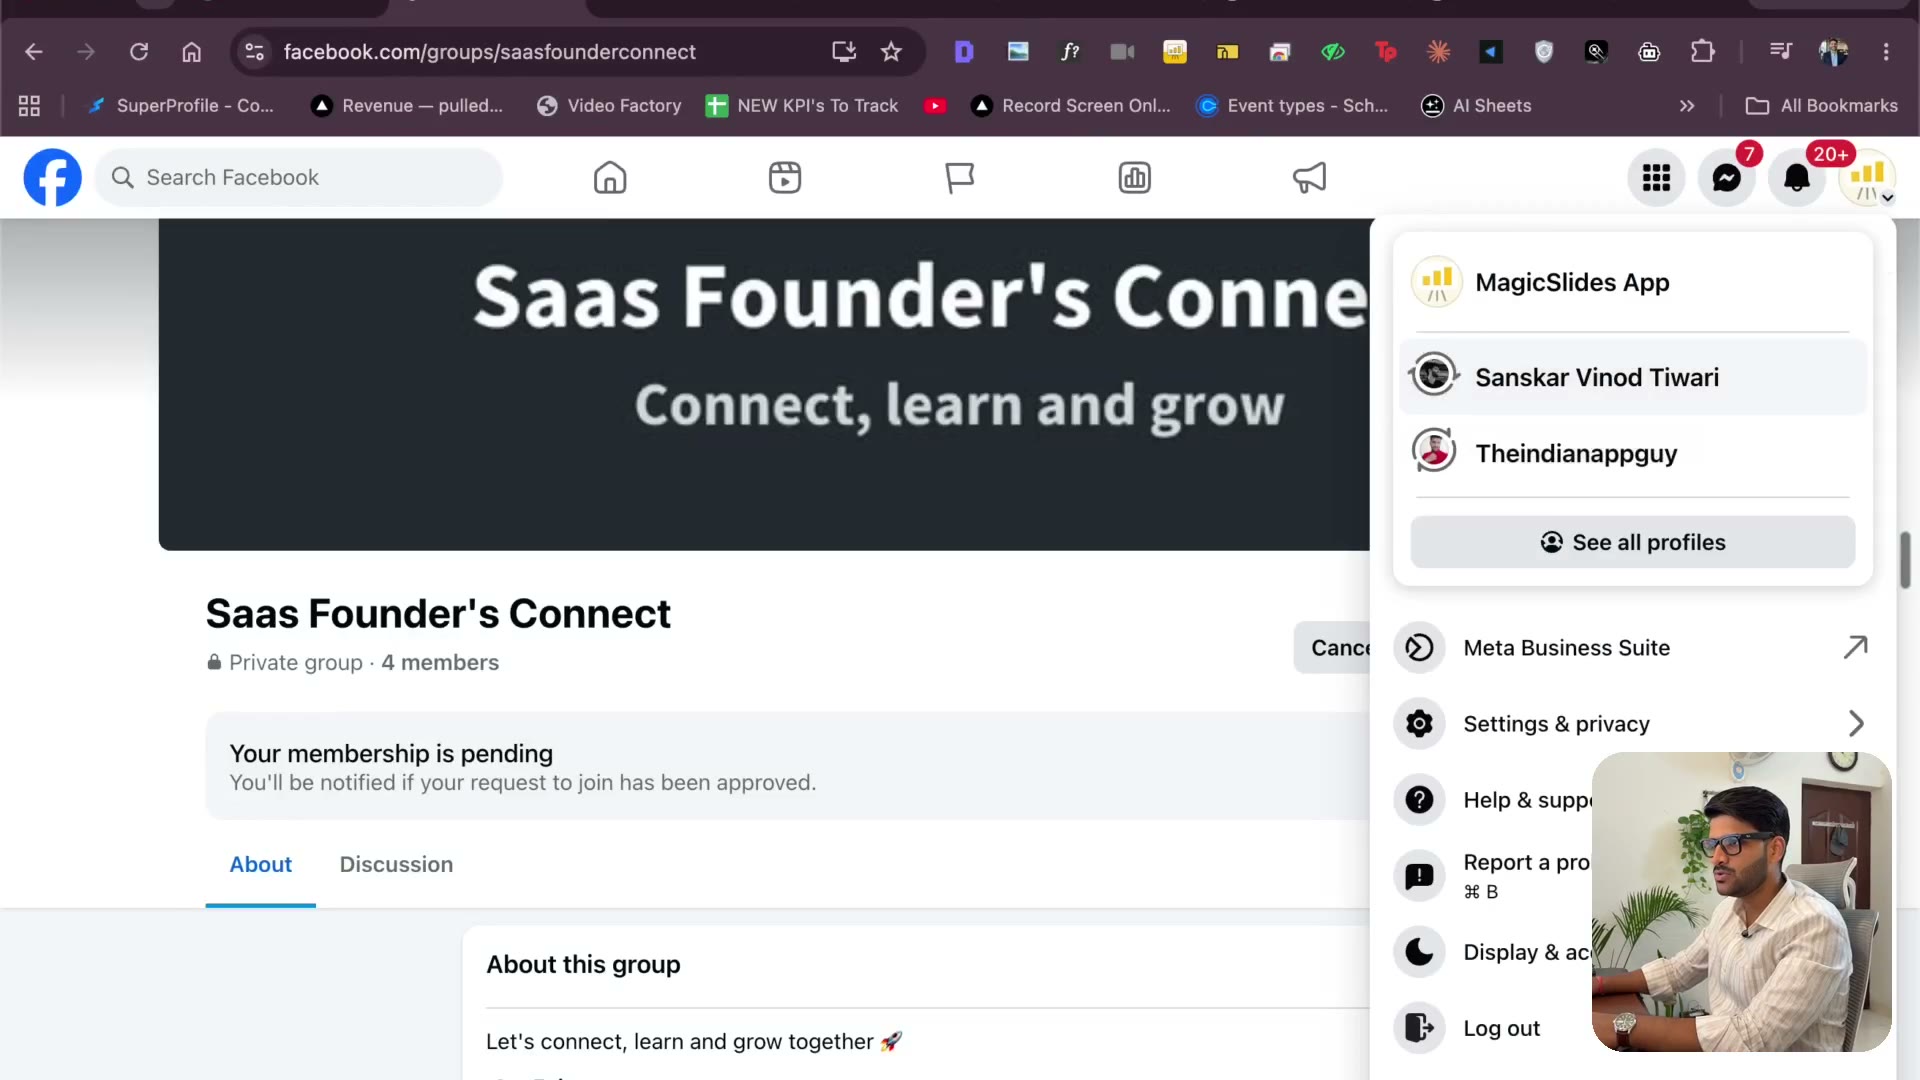Go back using the browser back arrow
The width and height of the screenshot is (1920, 1080).
pos(34,52)
